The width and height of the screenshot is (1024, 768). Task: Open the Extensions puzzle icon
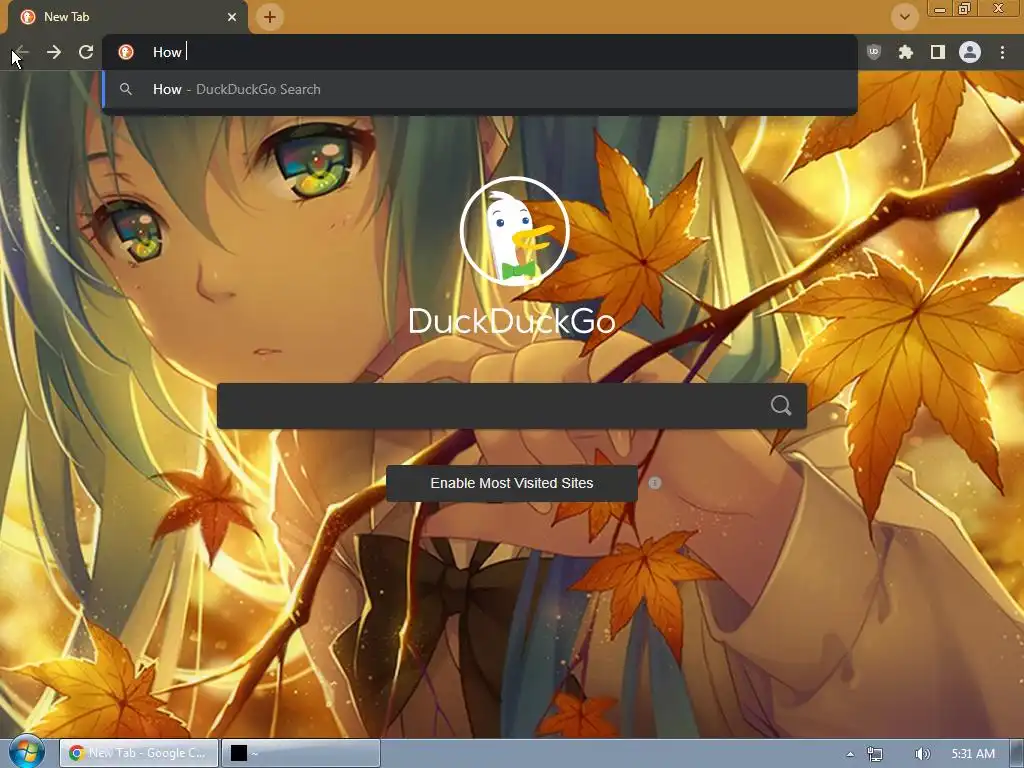coord(905,52)
